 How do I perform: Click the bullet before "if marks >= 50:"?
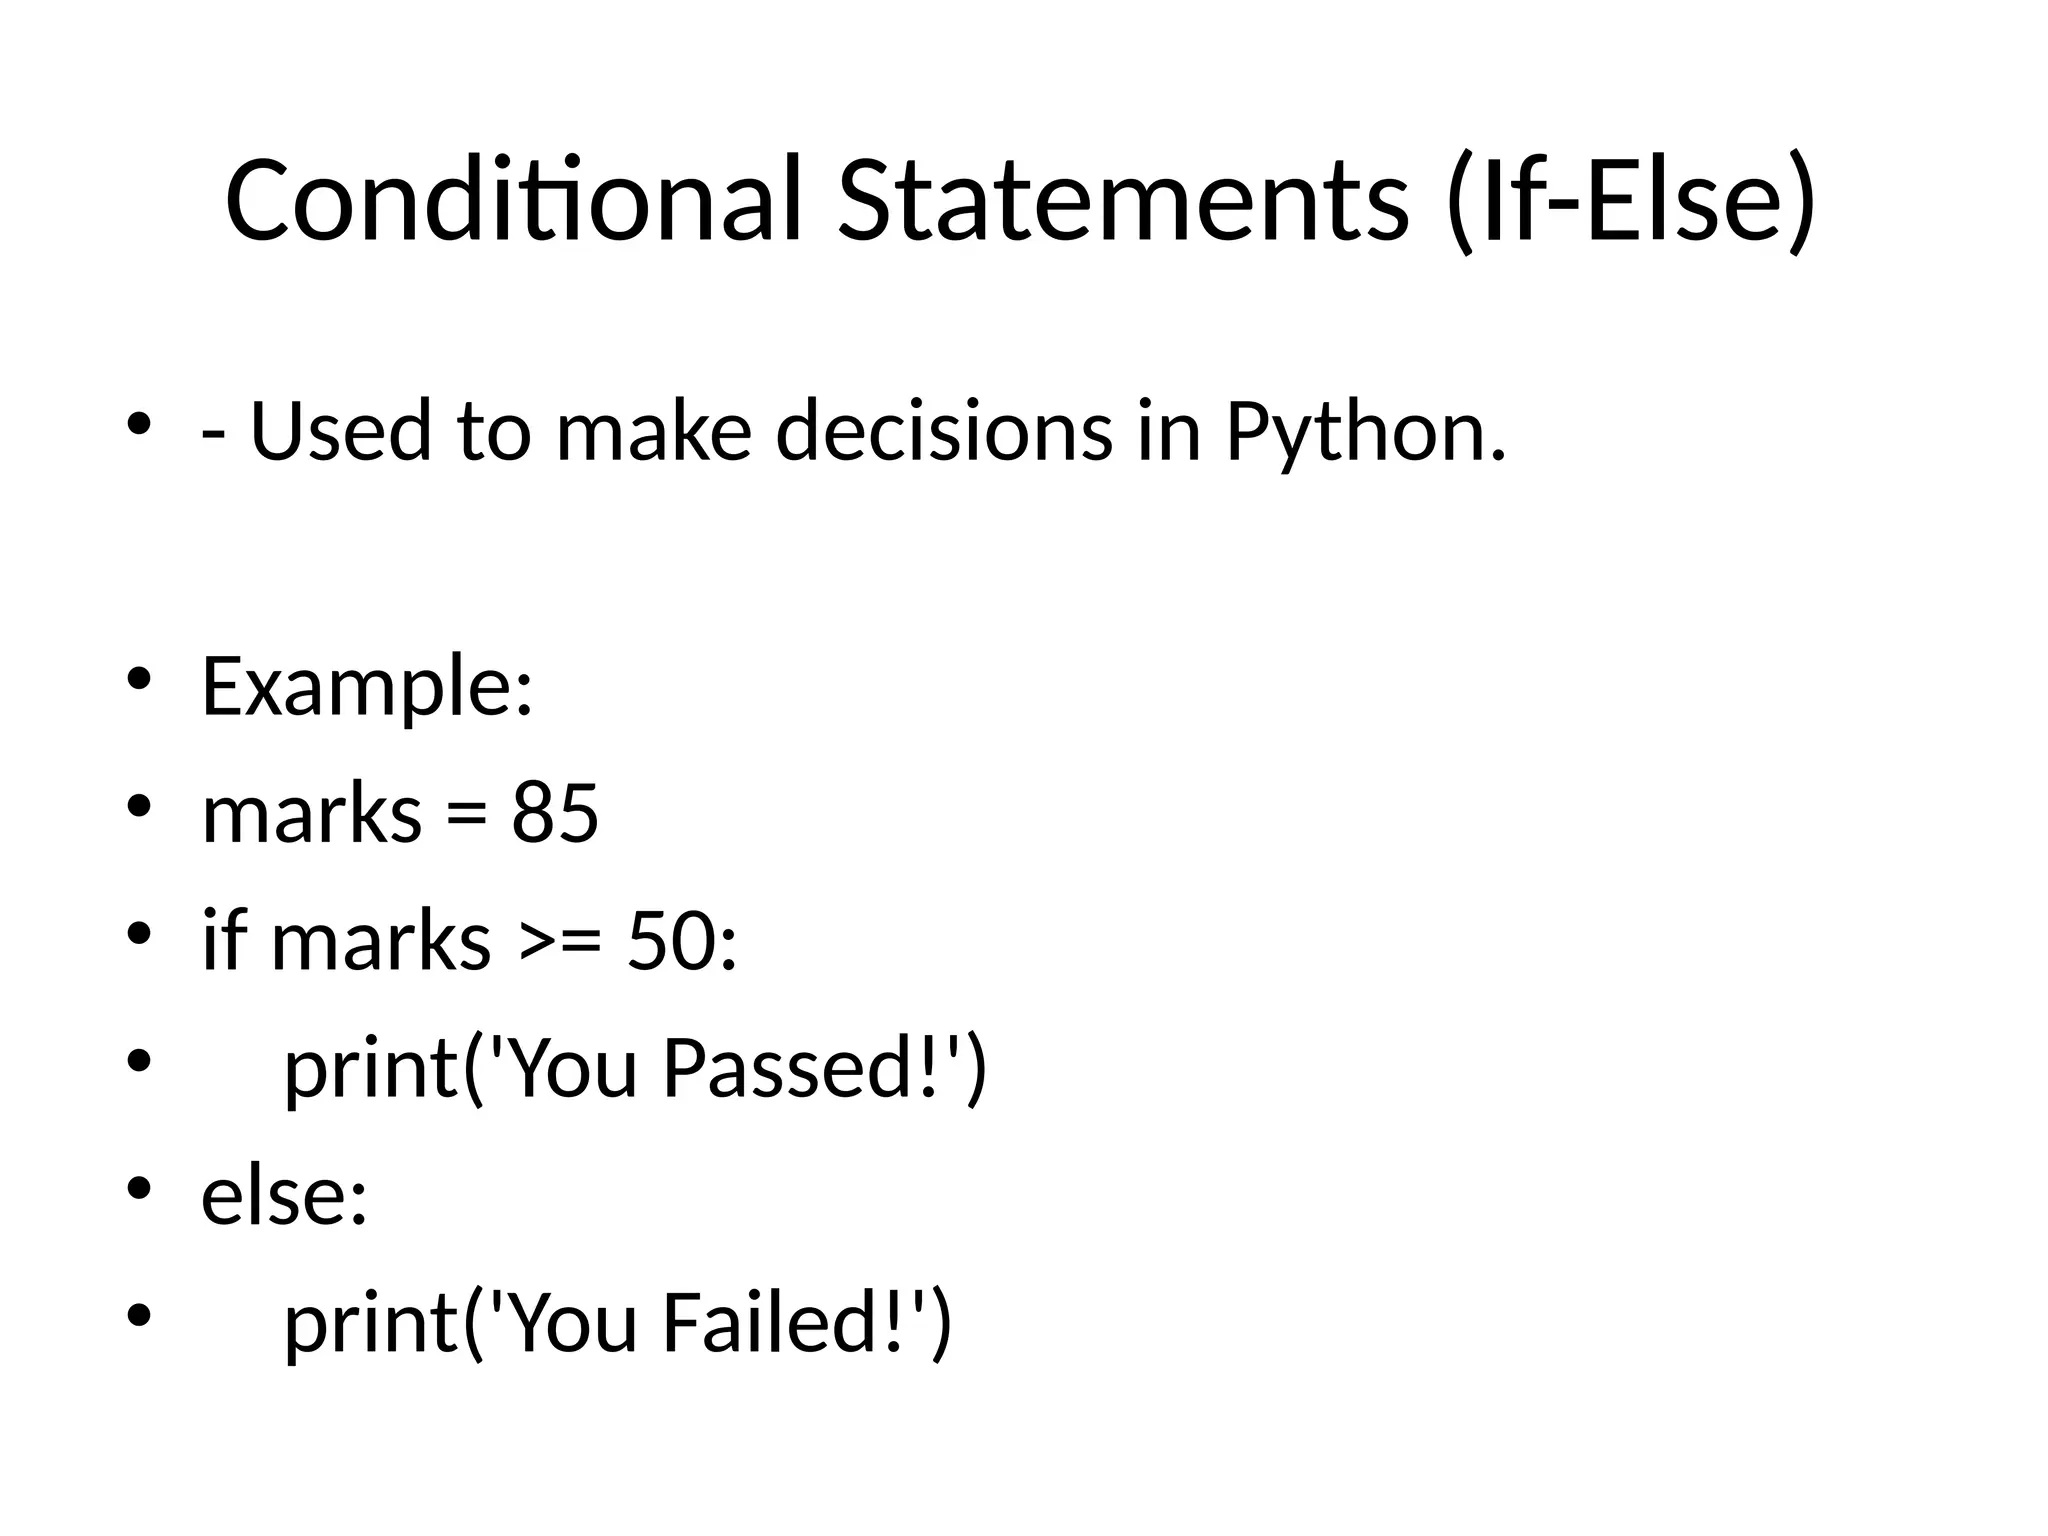coord(139,933)
